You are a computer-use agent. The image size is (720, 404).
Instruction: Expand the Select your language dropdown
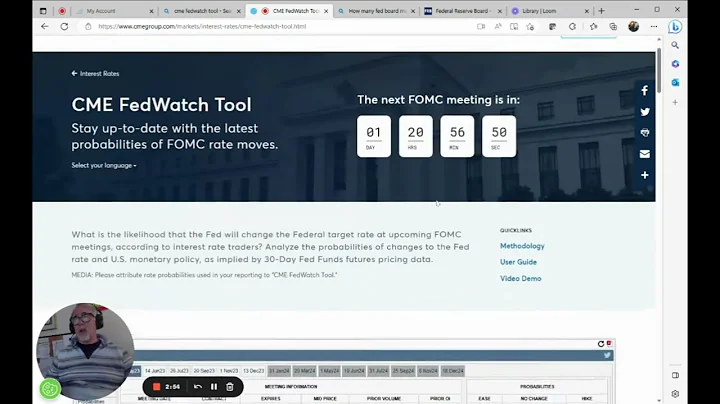104,165
